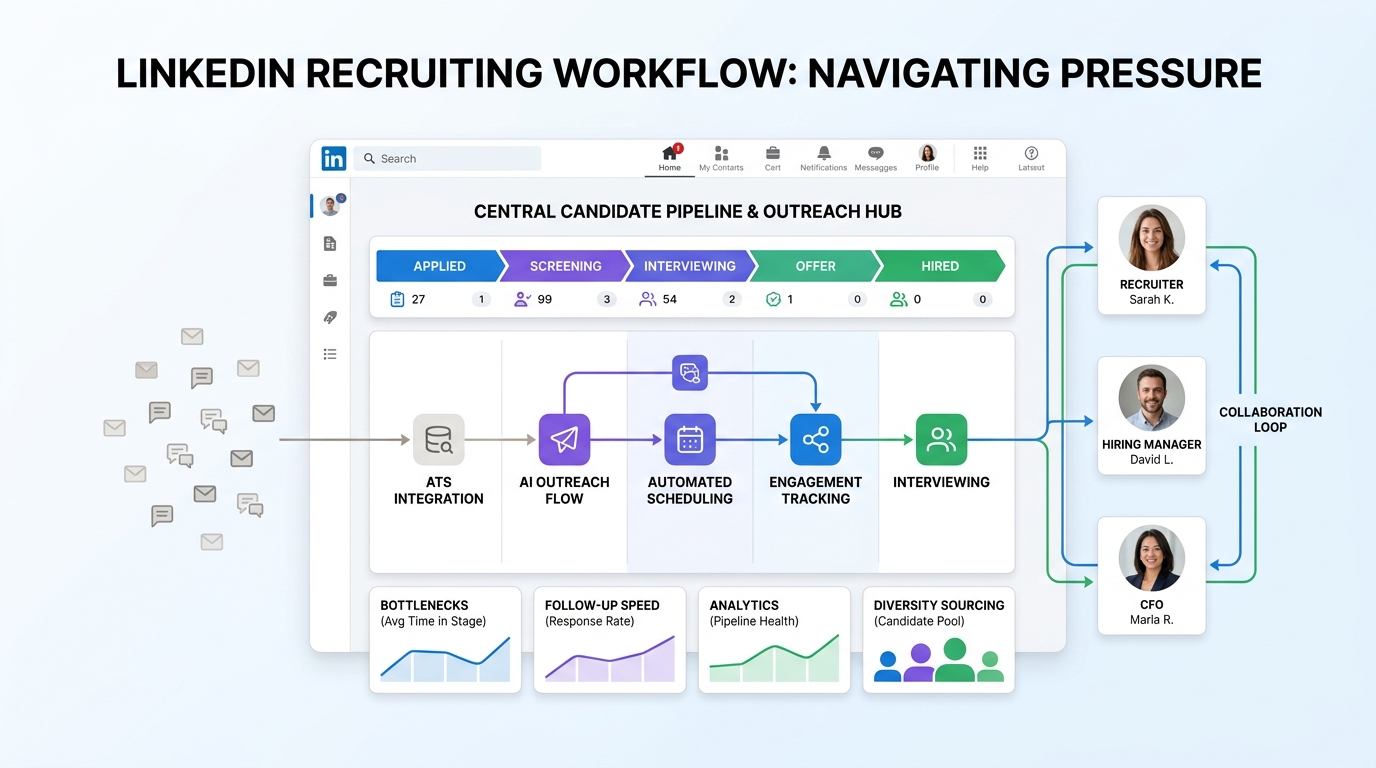
Task: Open the Recruiter Sarah K. card
Action: coord(1151,256)
